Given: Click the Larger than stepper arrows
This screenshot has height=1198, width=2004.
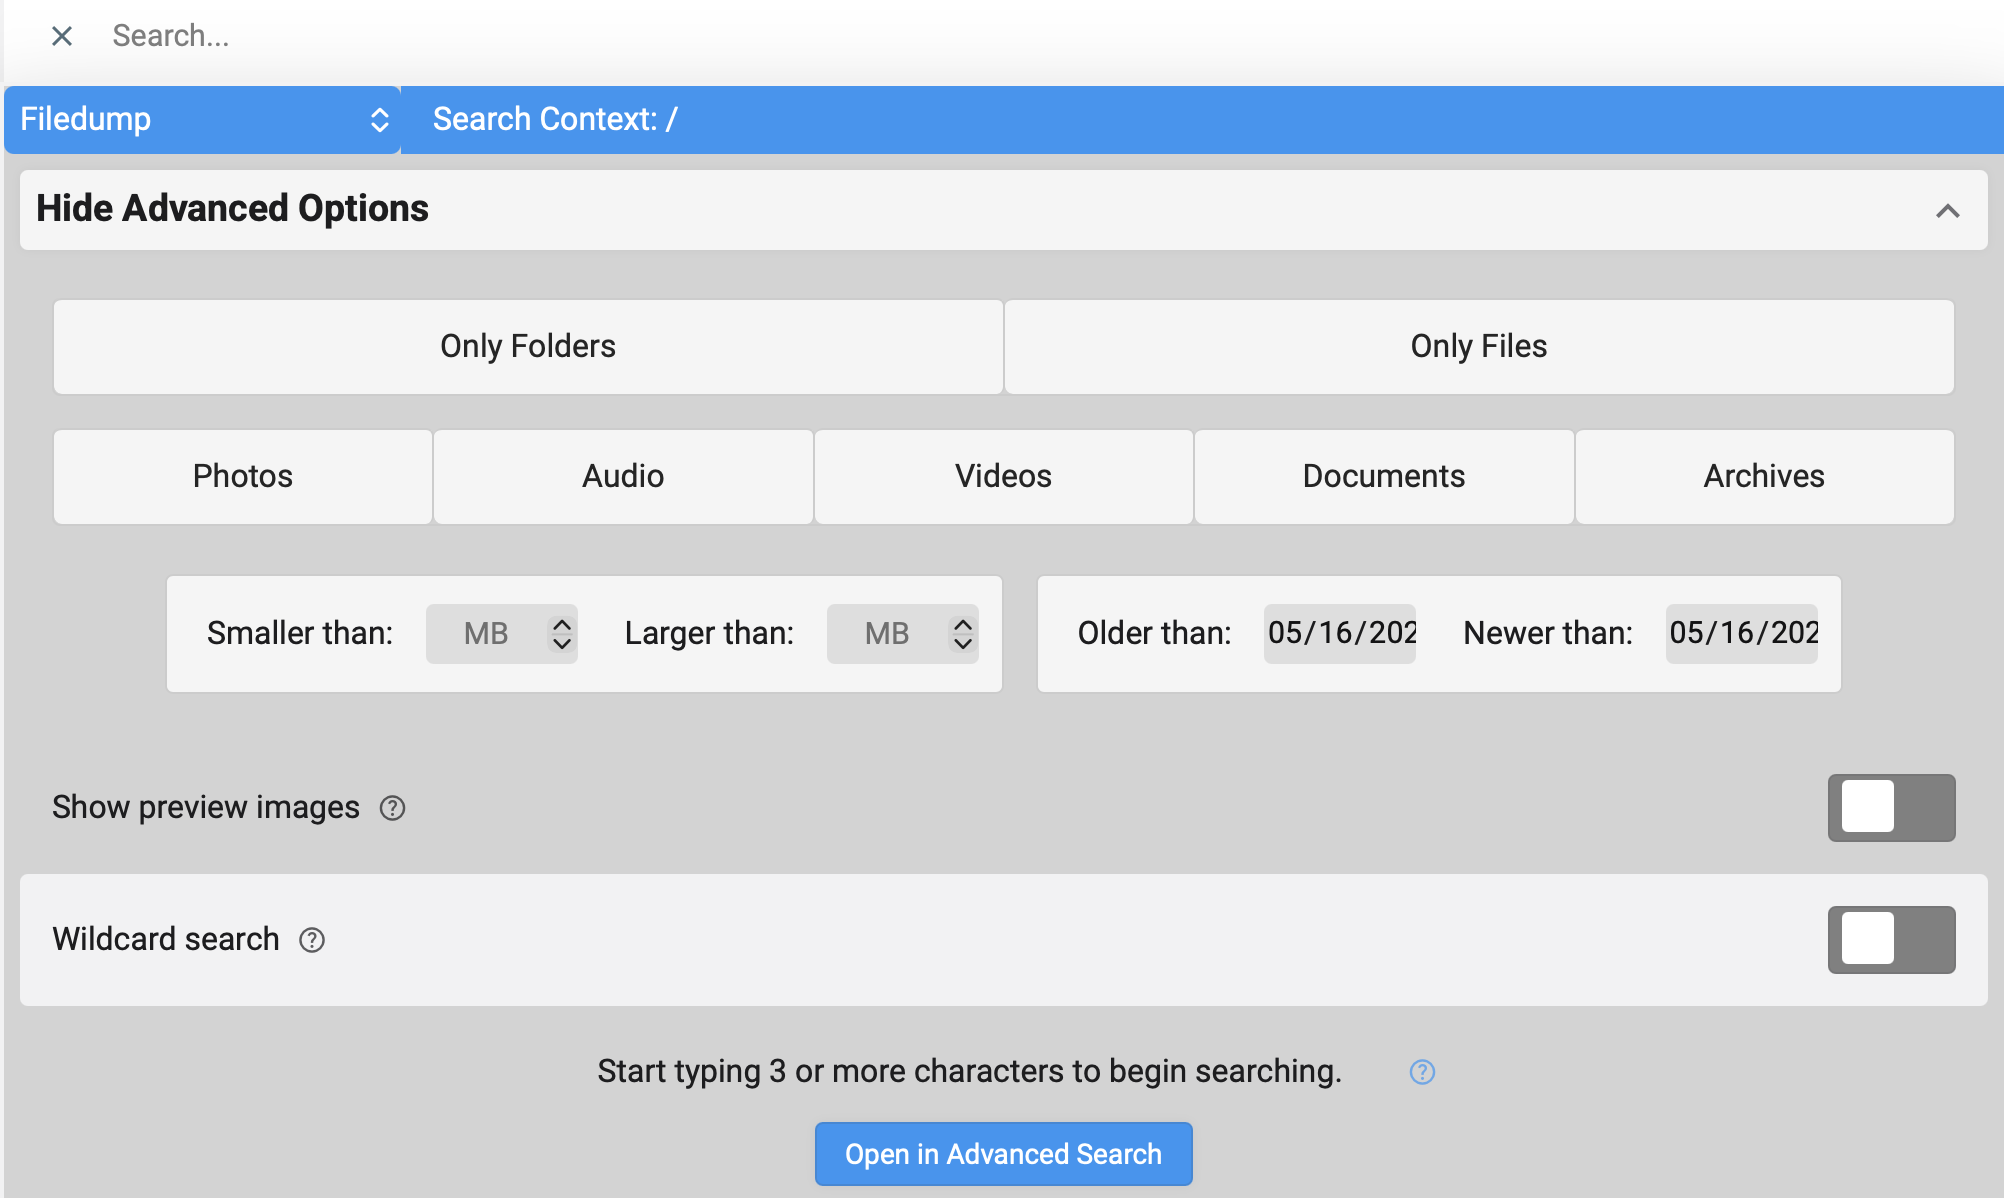Looking at the screenshot, I should point(963,633).
